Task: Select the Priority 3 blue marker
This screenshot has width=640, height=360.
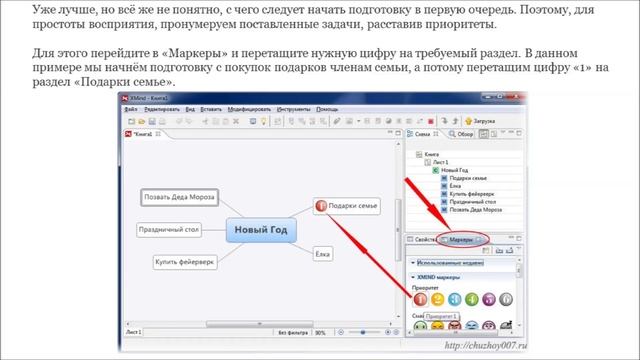Action: pos(455,299)
